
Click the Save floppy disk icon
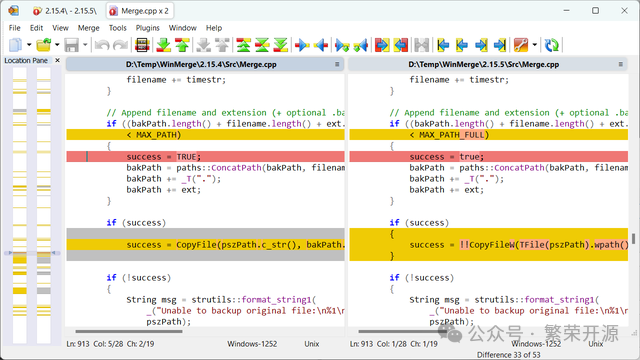pos(72,45)
